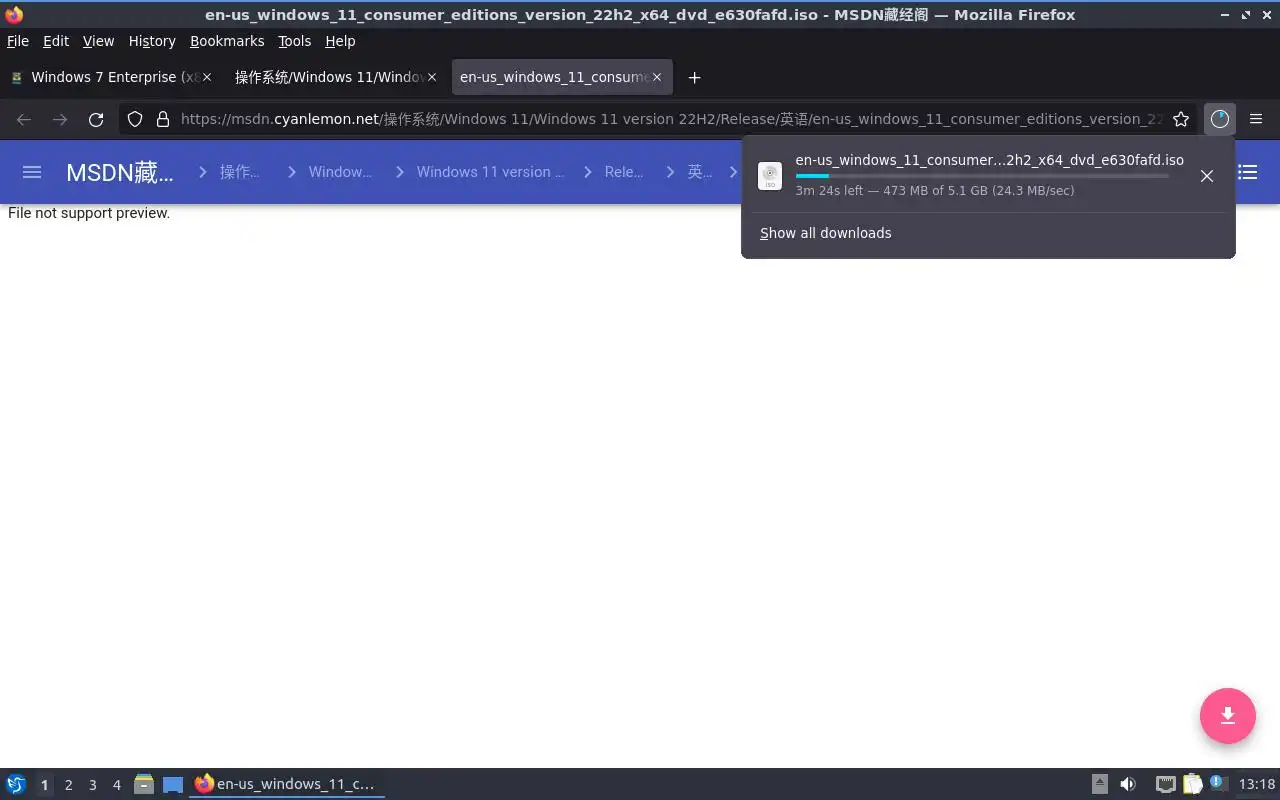Open the Tools menu
The width and height of the screenshot is (1280, 800).
click(x=295, y=41)
